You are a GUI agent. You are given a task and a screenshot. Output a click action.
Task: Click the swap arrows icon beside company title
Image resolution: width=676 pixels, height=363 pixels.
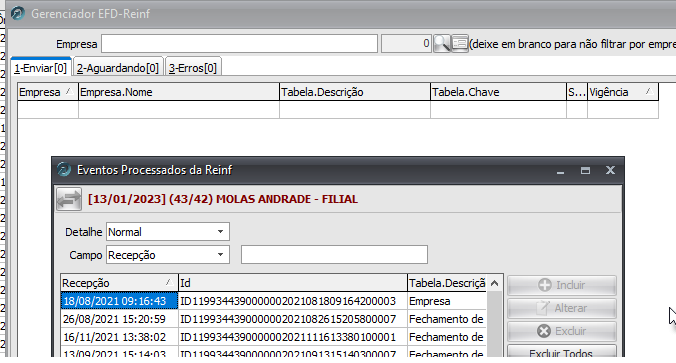(x=69, y=199)
